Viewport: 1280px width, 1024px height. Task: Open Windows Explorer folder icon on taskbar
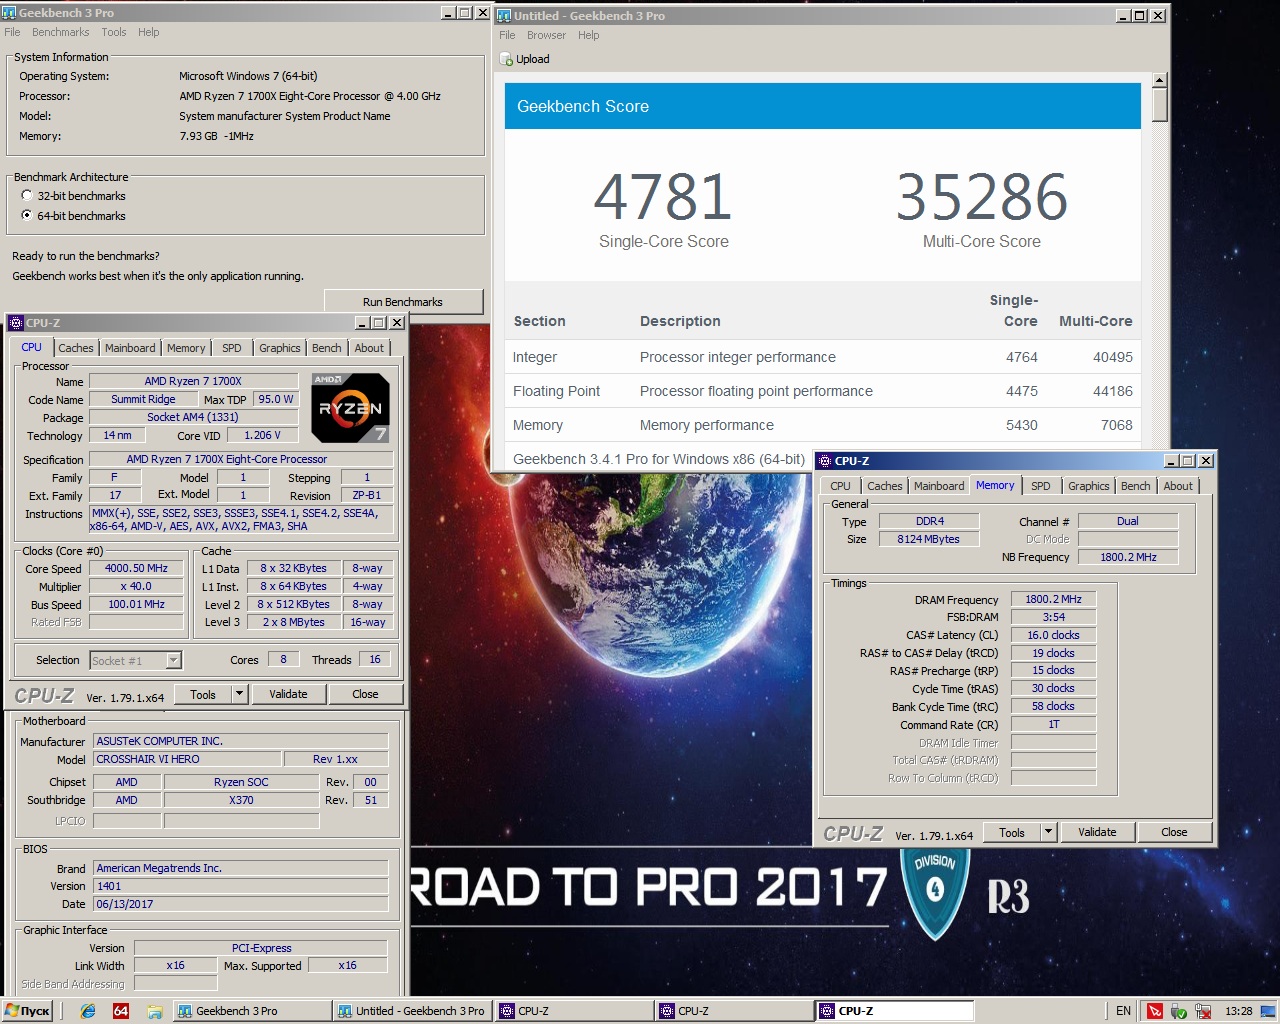[155, 1011]
